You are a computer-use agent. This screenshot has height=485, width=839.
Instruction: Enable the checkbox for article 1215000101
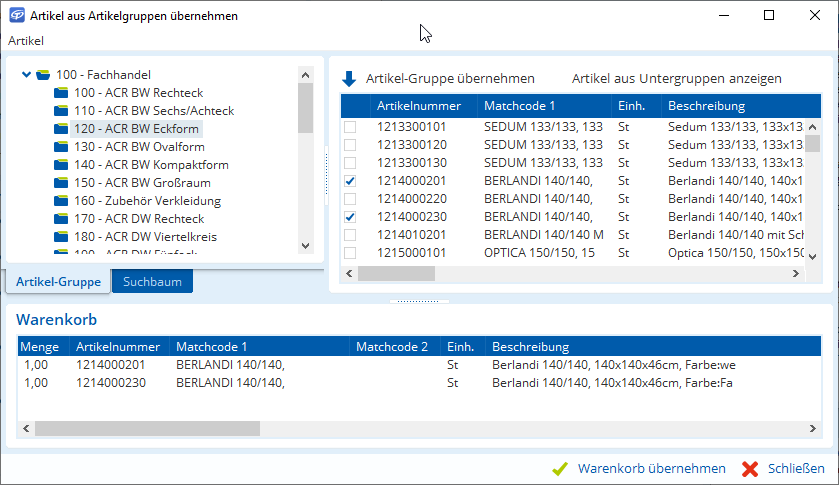click(350, 253)
